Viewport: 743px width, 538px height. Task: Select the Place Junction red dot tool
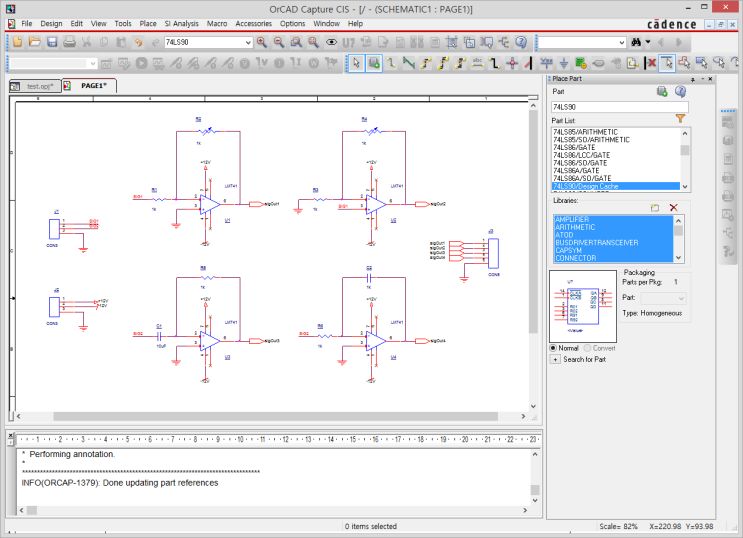click(x=512, y=63)
